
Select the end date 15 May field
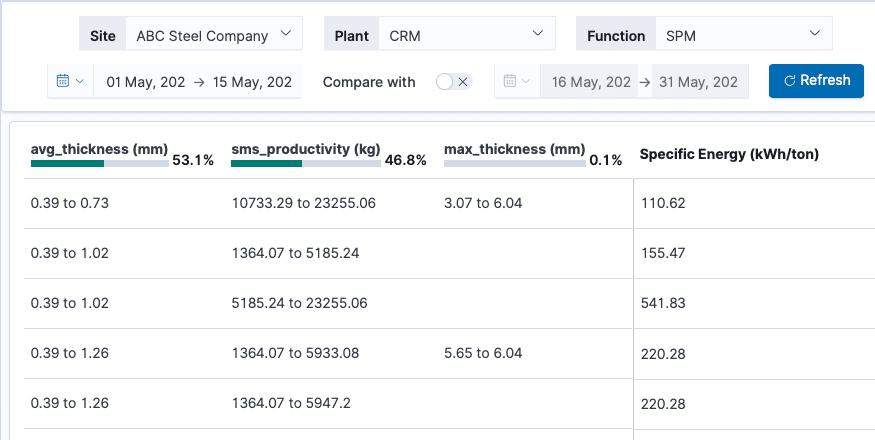[x=252, y=82]
